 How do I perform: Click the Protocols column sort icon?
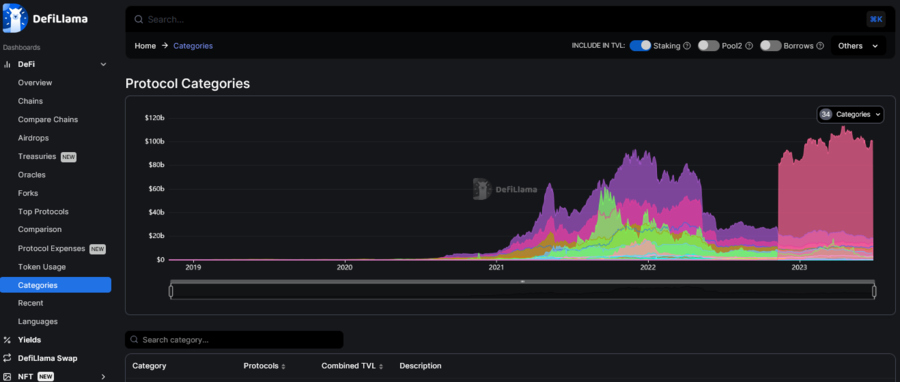(283, 366)
